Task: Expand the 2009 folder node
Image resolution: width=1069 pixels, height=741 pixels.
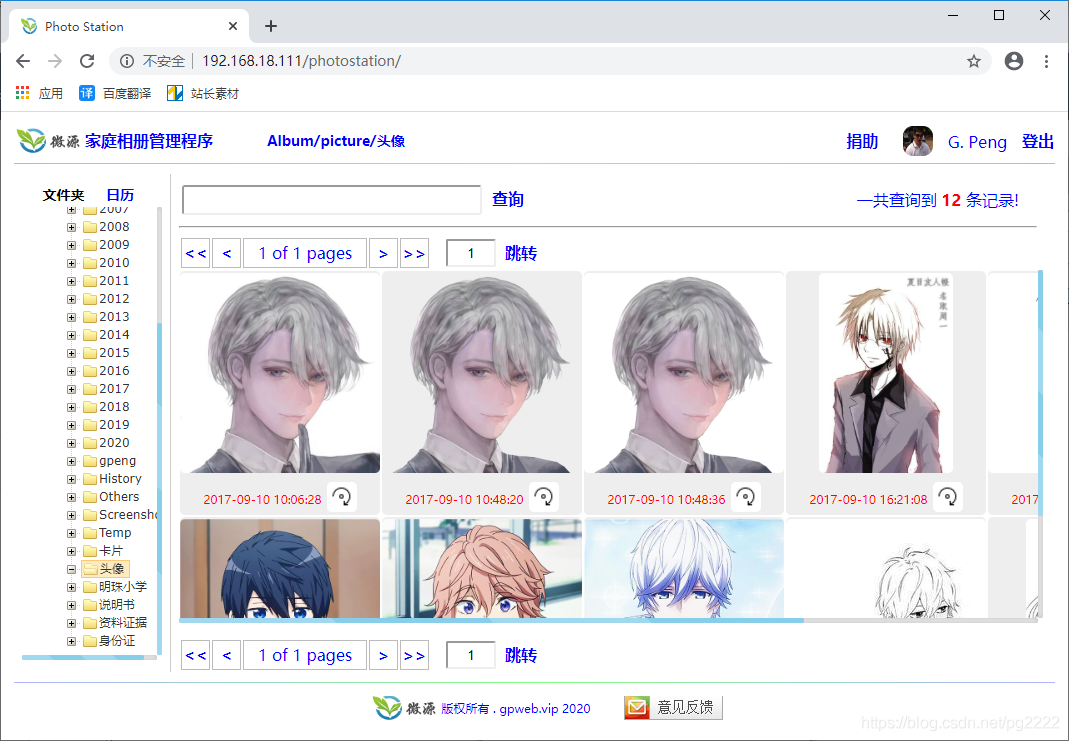Action: click(71, 245)
